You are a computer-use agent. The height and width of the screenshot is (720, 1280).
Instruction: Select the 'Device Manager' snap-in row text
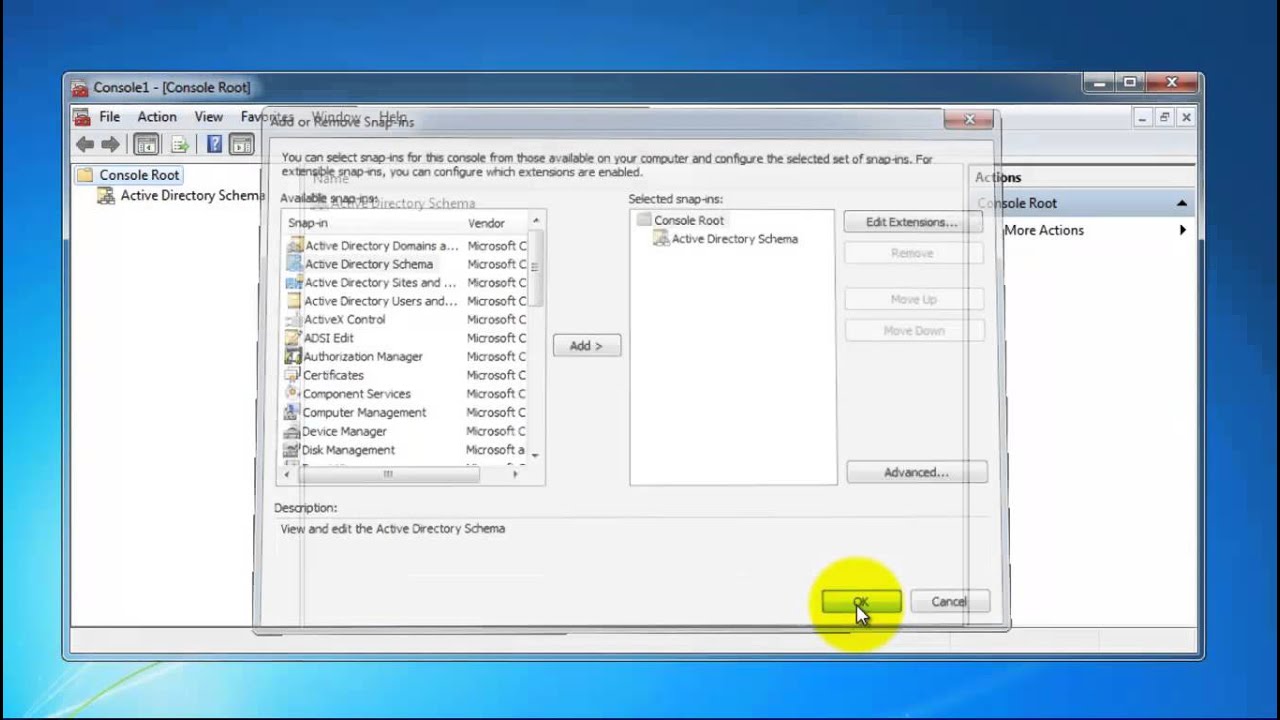(344, 431)
